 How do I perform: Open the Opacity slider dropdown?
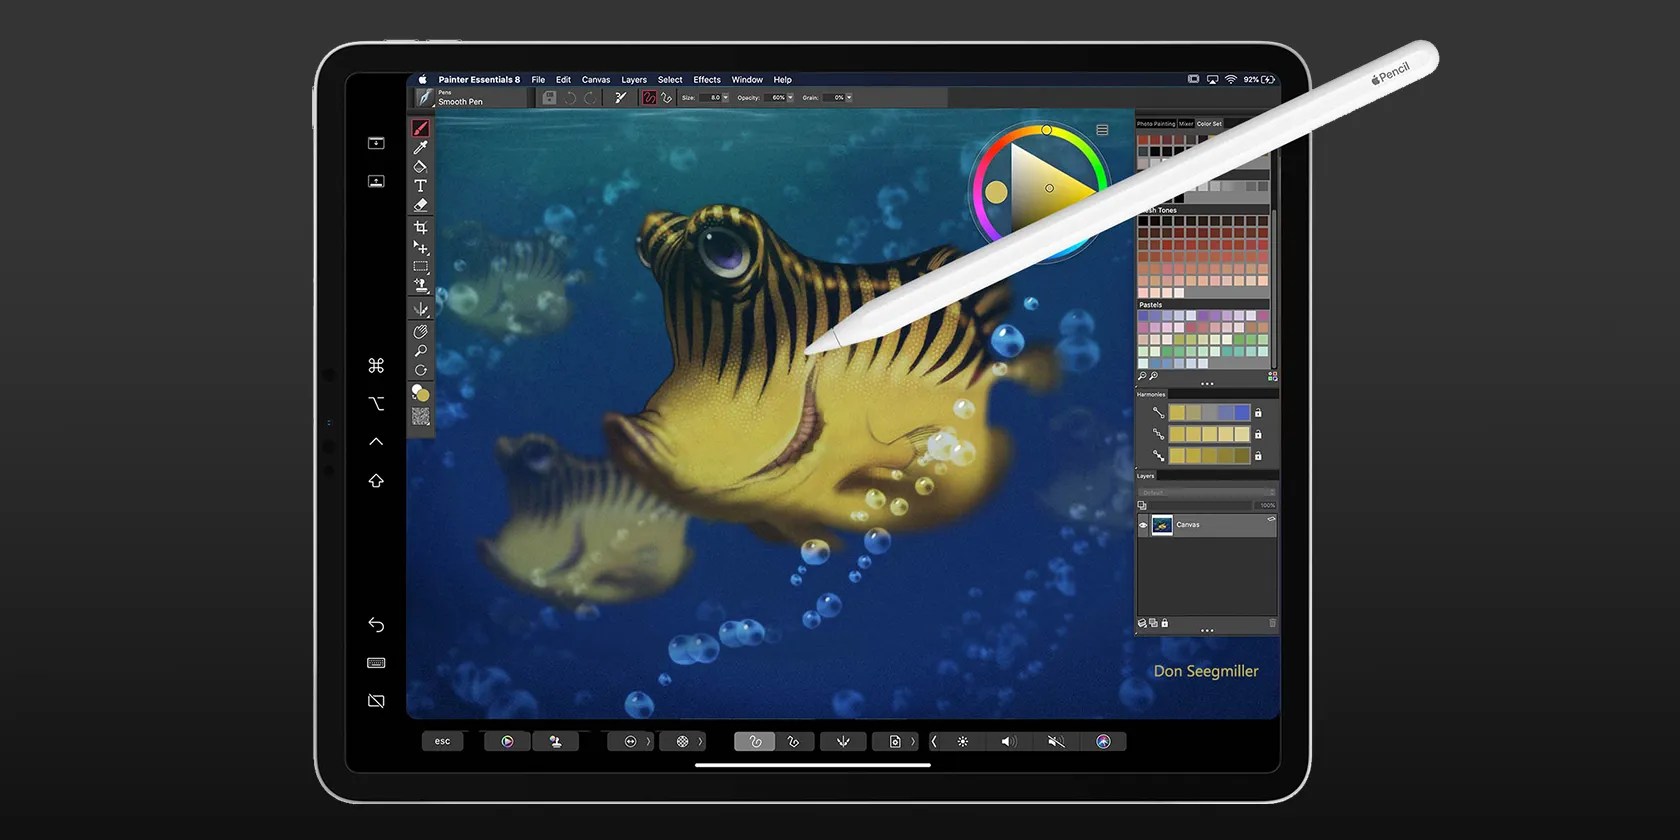click(x=790, y=98)
